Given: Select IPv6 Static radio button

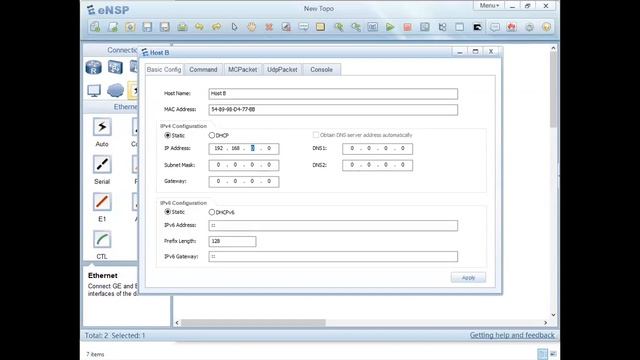Looking at the screenshot, I should coord(167,212).
